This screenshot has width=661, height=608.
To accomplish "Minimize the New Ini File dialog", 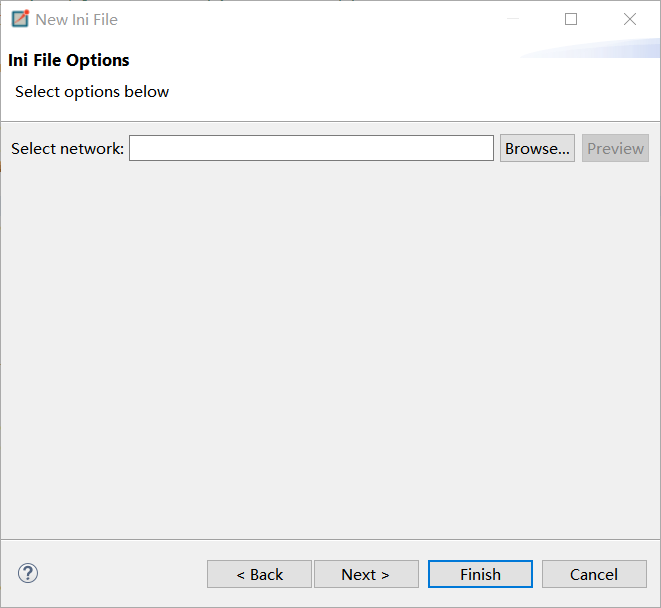I will pos(513,19).
